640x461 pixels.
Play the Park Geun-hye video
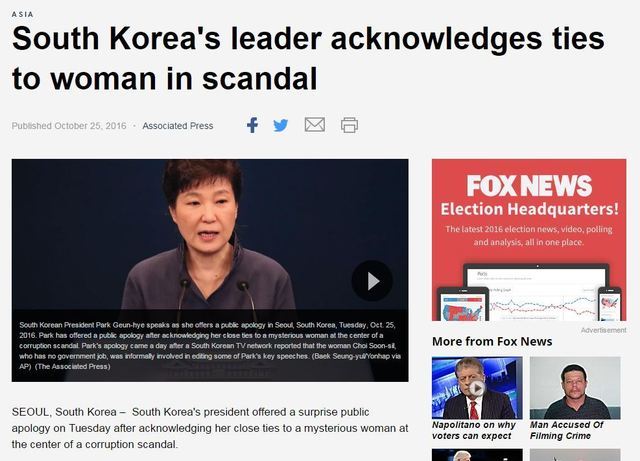click(x=372, y=281)
